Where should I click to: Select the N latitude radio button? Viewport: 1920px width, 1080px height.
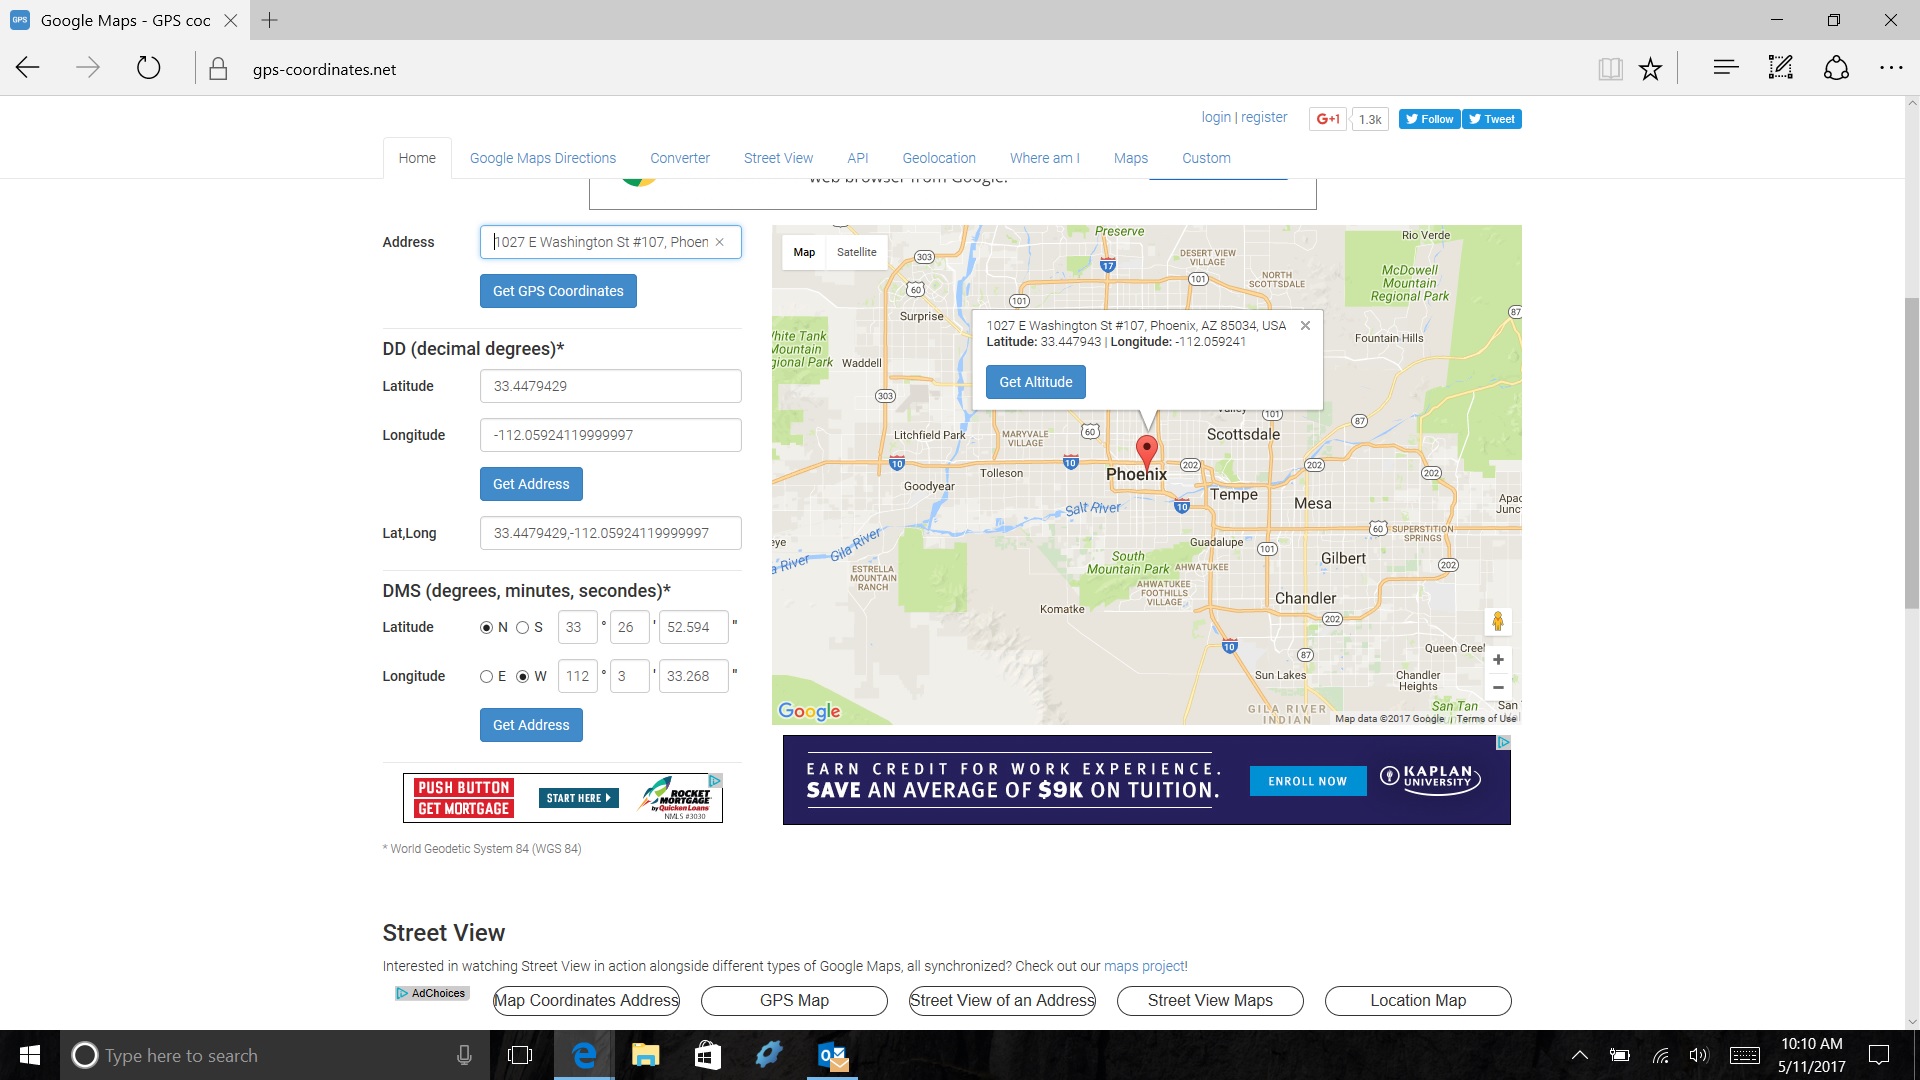pos(487,628)
